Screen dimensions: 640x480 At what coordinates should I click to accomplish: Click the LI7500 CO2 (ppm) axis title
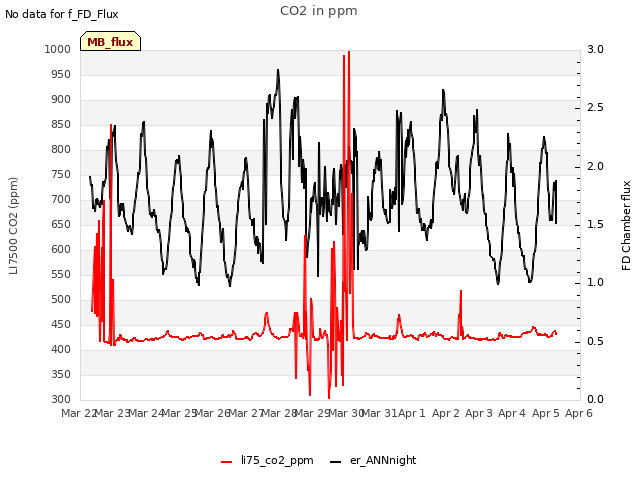13,226
